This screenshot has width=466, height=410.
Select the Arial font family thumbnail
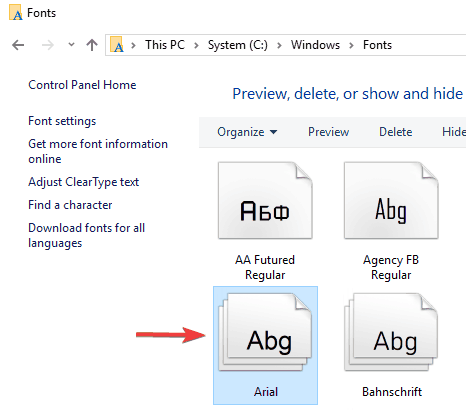point(265,333)
